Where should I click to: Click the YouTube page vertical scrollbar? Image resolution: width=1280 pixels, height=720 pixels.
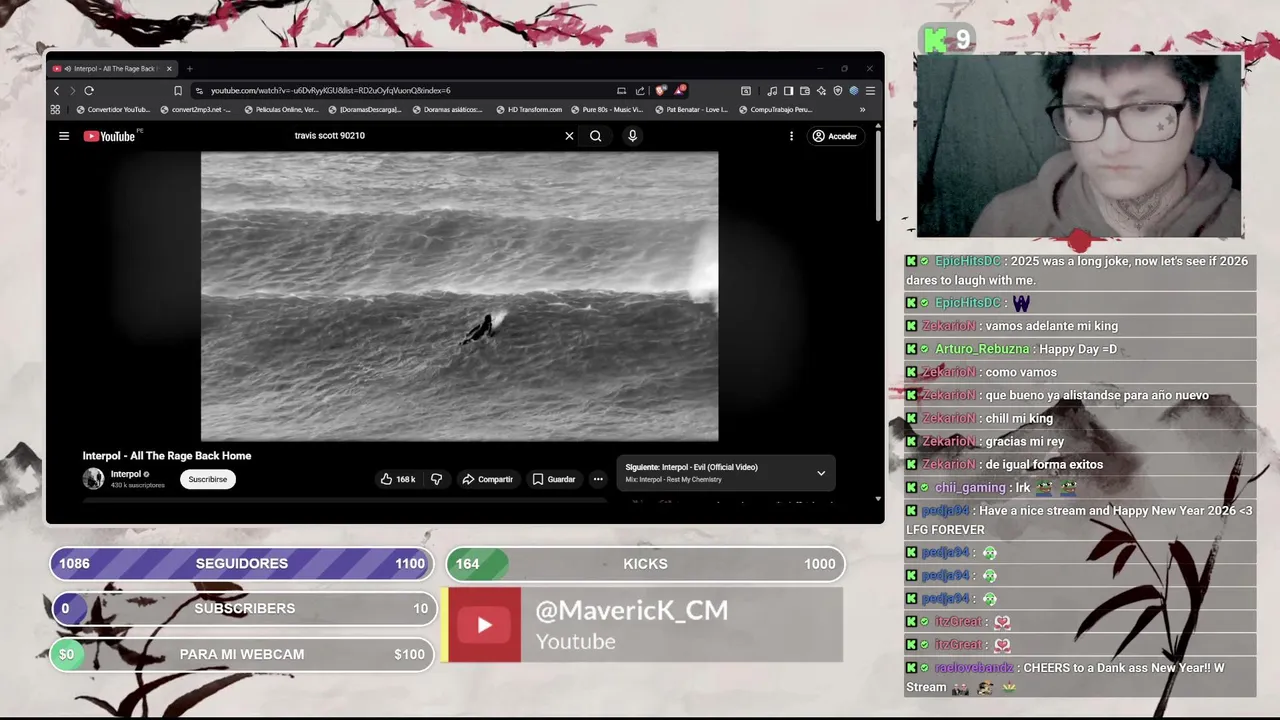[878, 176]
